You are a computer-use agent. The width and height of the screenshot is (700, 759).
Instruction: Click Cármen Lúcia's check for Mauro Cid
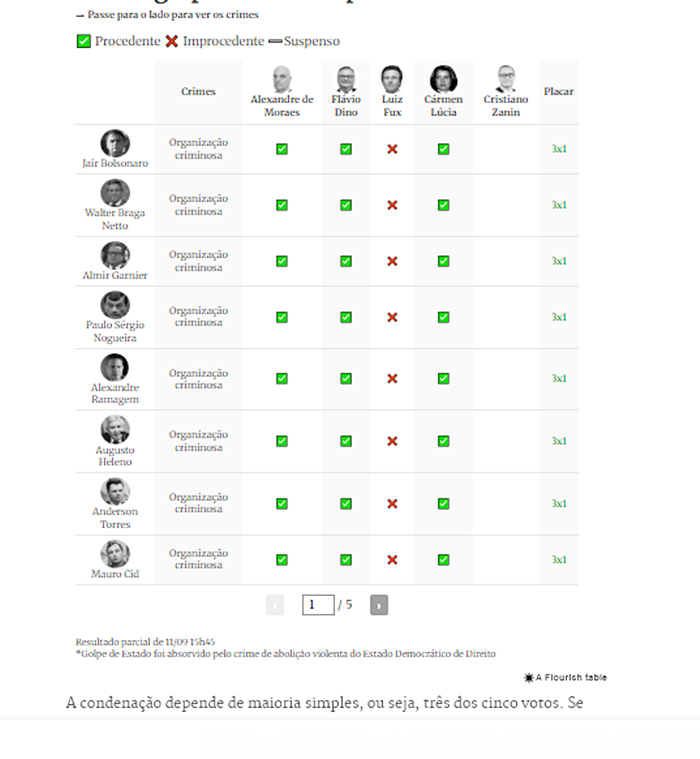click(443, 560)
